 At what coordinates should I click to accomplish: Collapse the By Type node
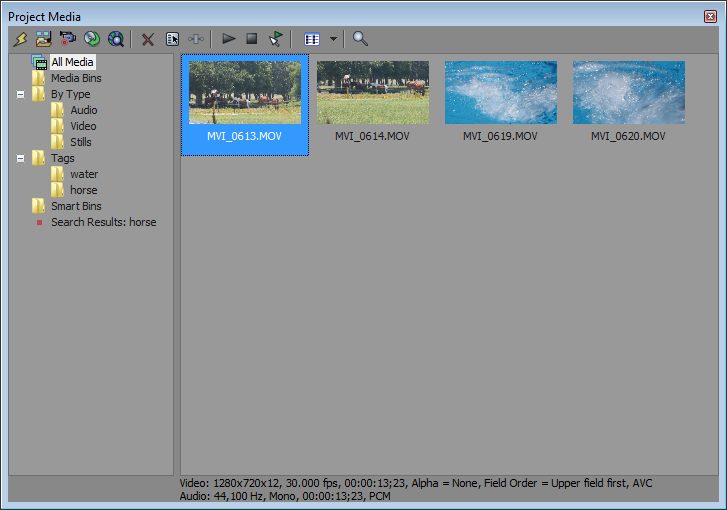(20, 94)
